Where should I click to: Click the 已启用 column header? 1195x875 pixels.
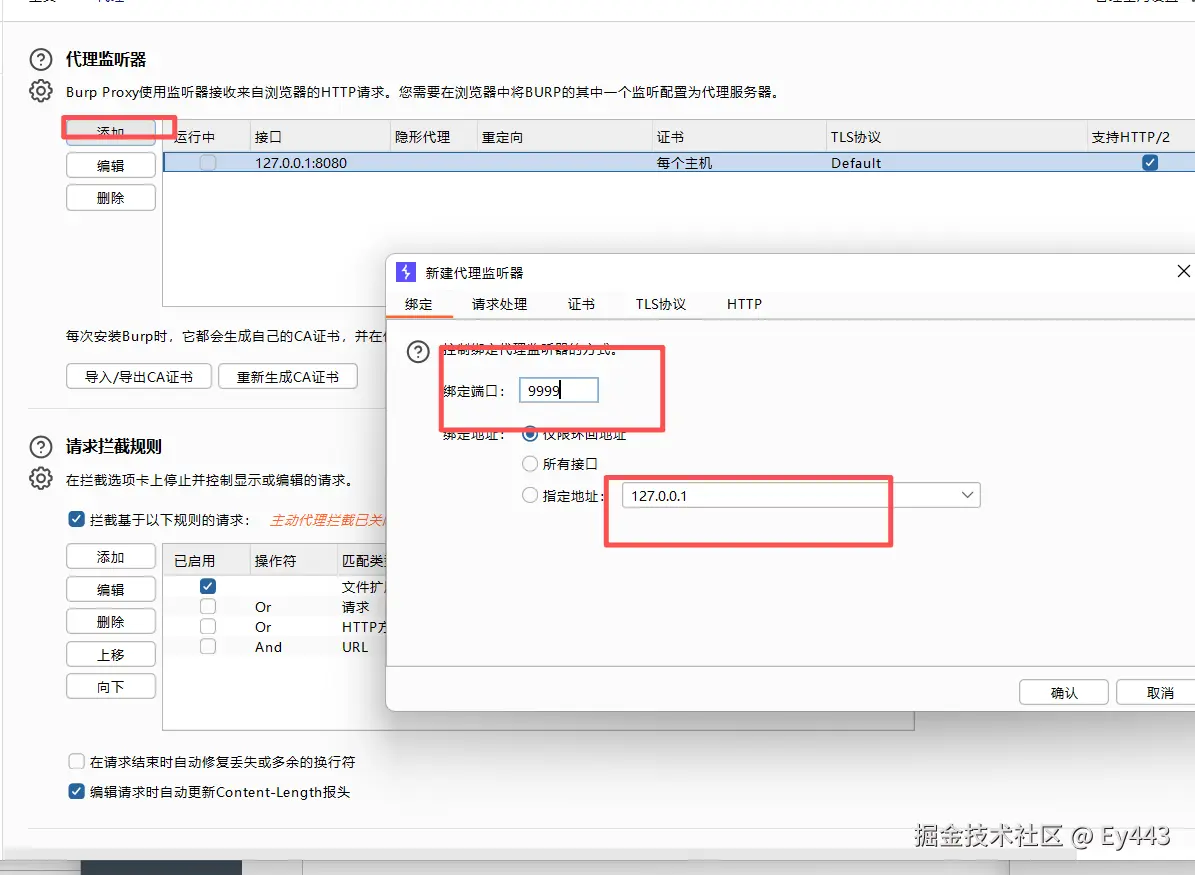click(x=207, y=561)
